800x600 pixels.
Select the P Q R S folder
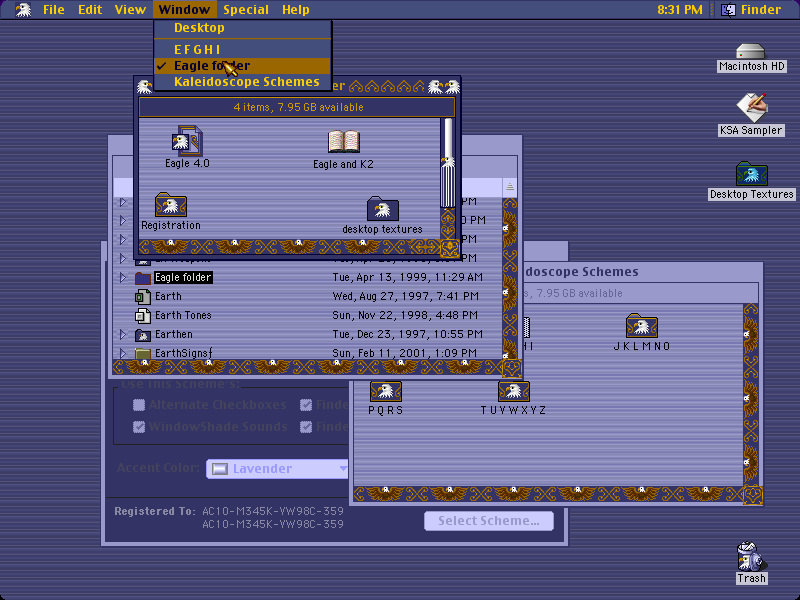tap(385, 391)
